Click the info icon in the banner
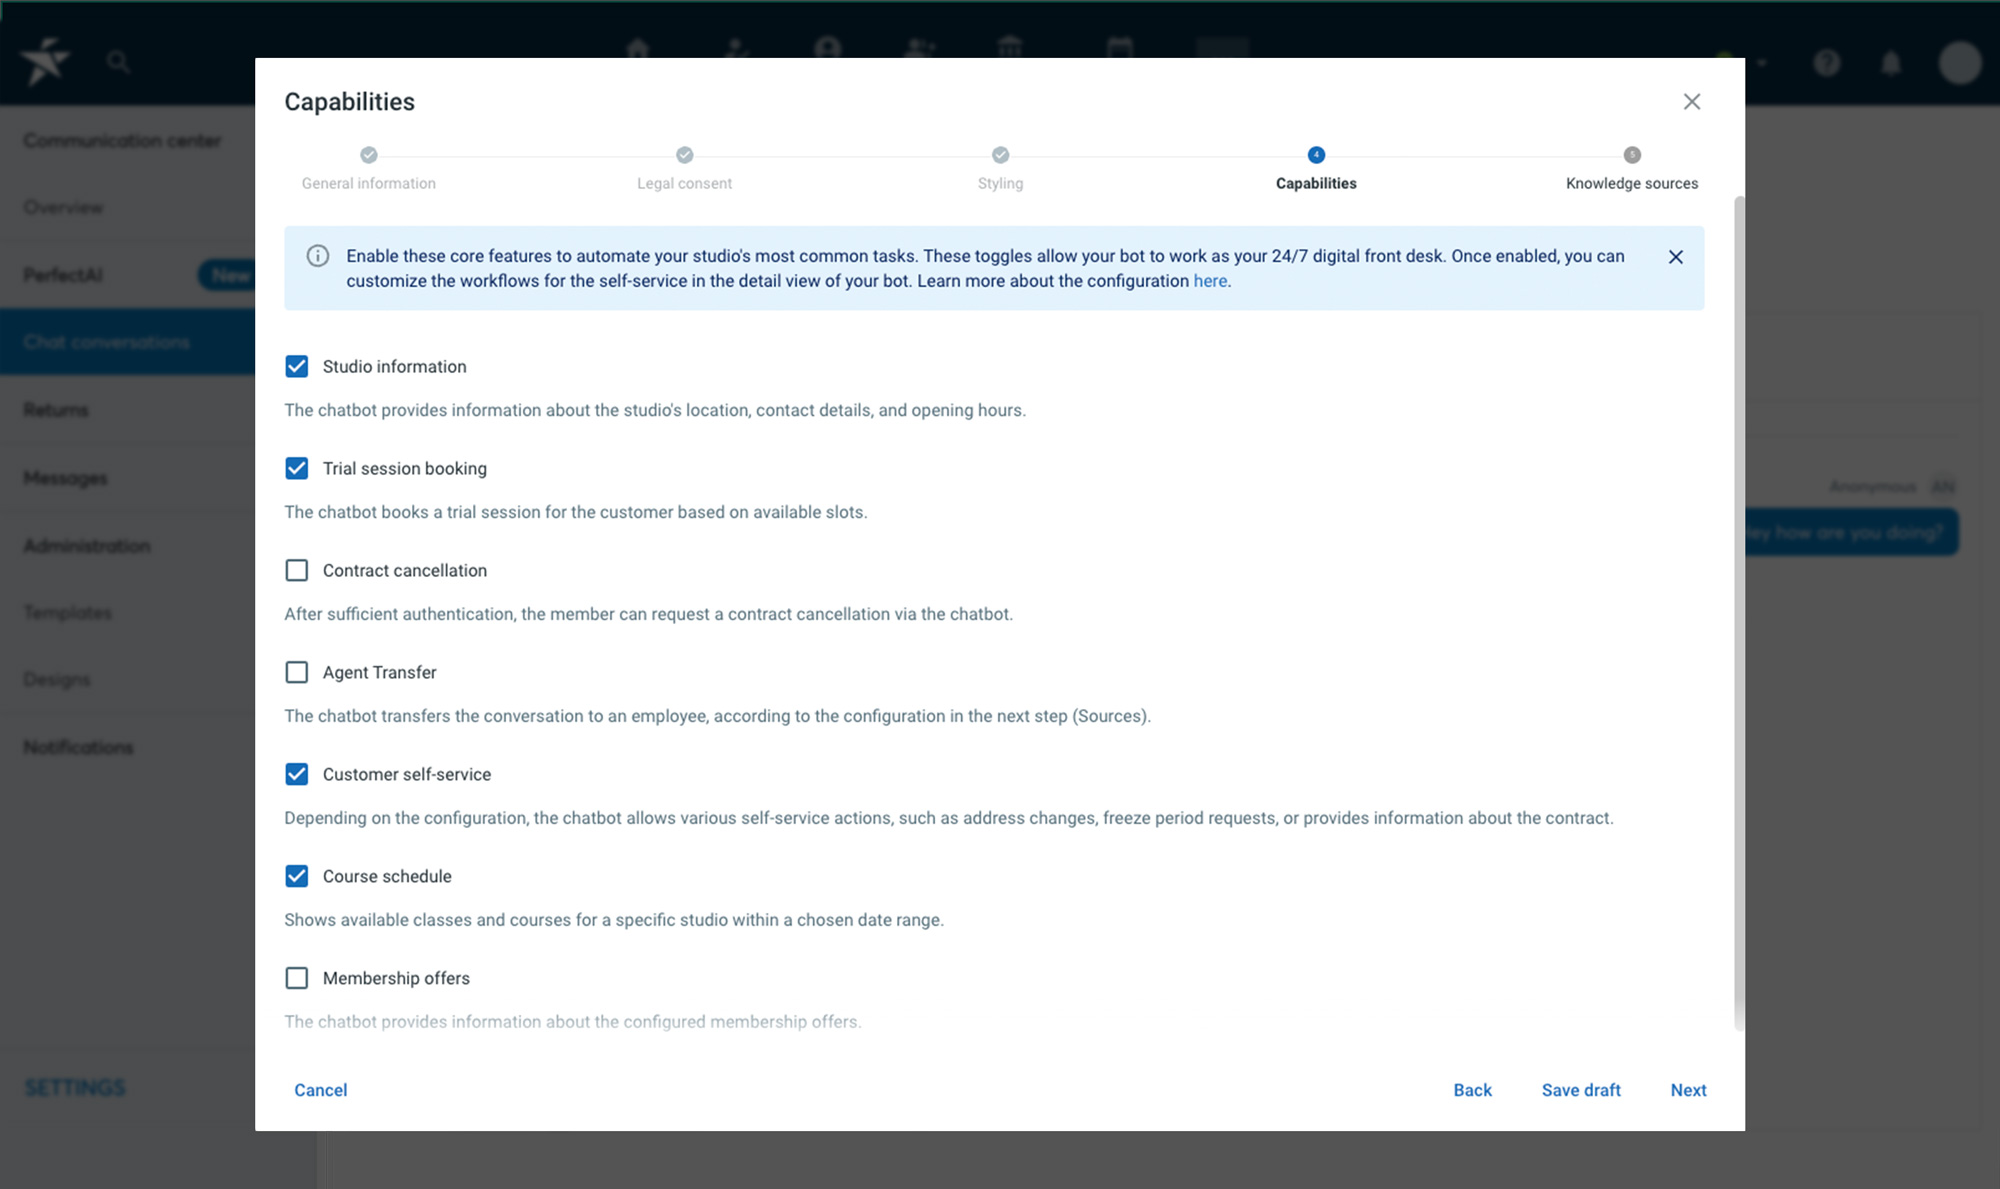The image size is (2000, 1189). [x=318, y=256]
